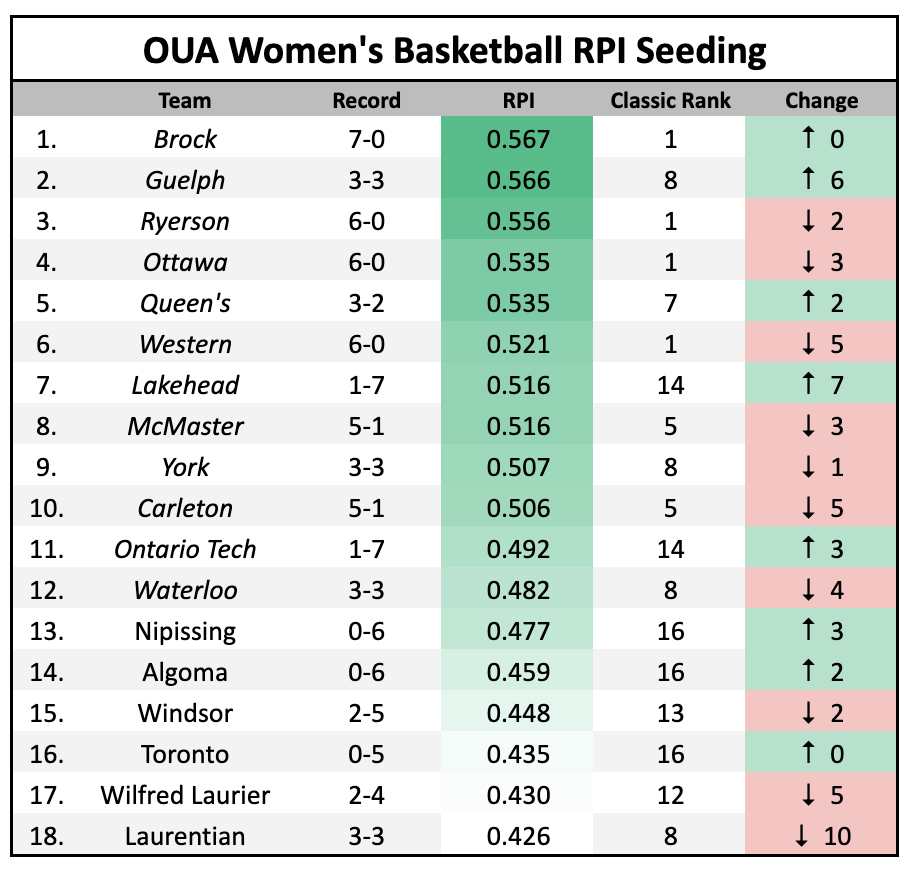Click the Ryerson team name
The width and height of the screenshot is (912, 872).
pos(185,222)
